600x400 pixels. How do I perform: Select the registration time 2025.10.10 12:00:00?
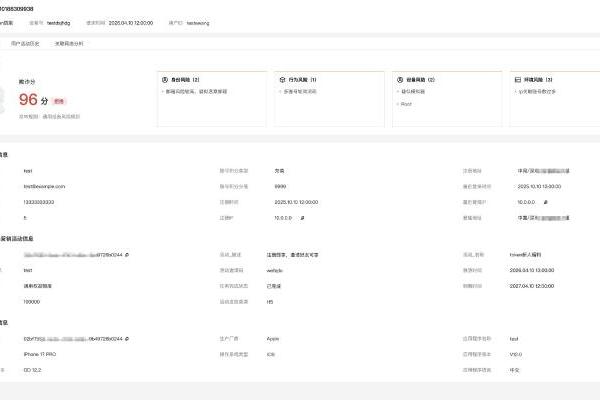pos(296,202)
